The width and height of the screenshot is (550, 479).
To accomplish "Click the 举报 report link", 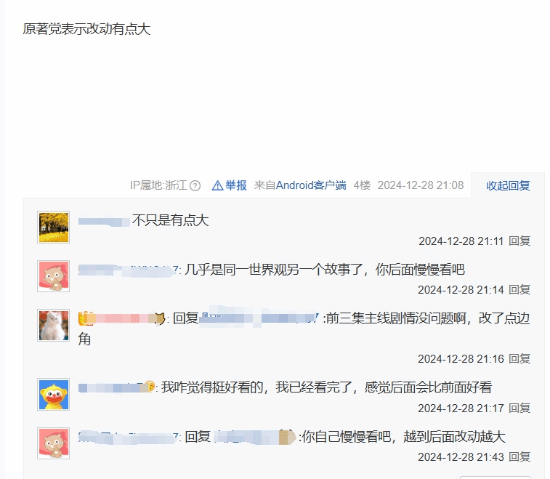I will pyautogui.click(x=236, y=185).
